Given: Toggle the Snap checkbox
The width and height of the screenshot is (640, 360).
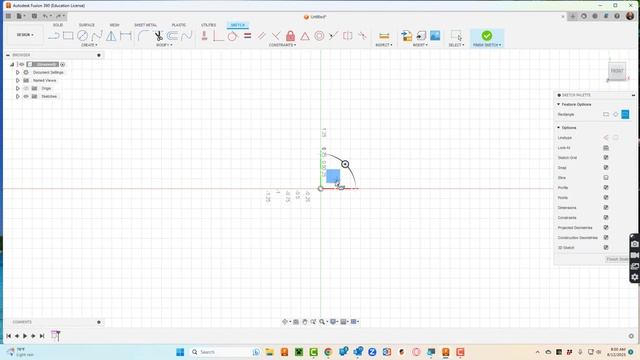Looking at the screenshot, I should click(606, 167).
